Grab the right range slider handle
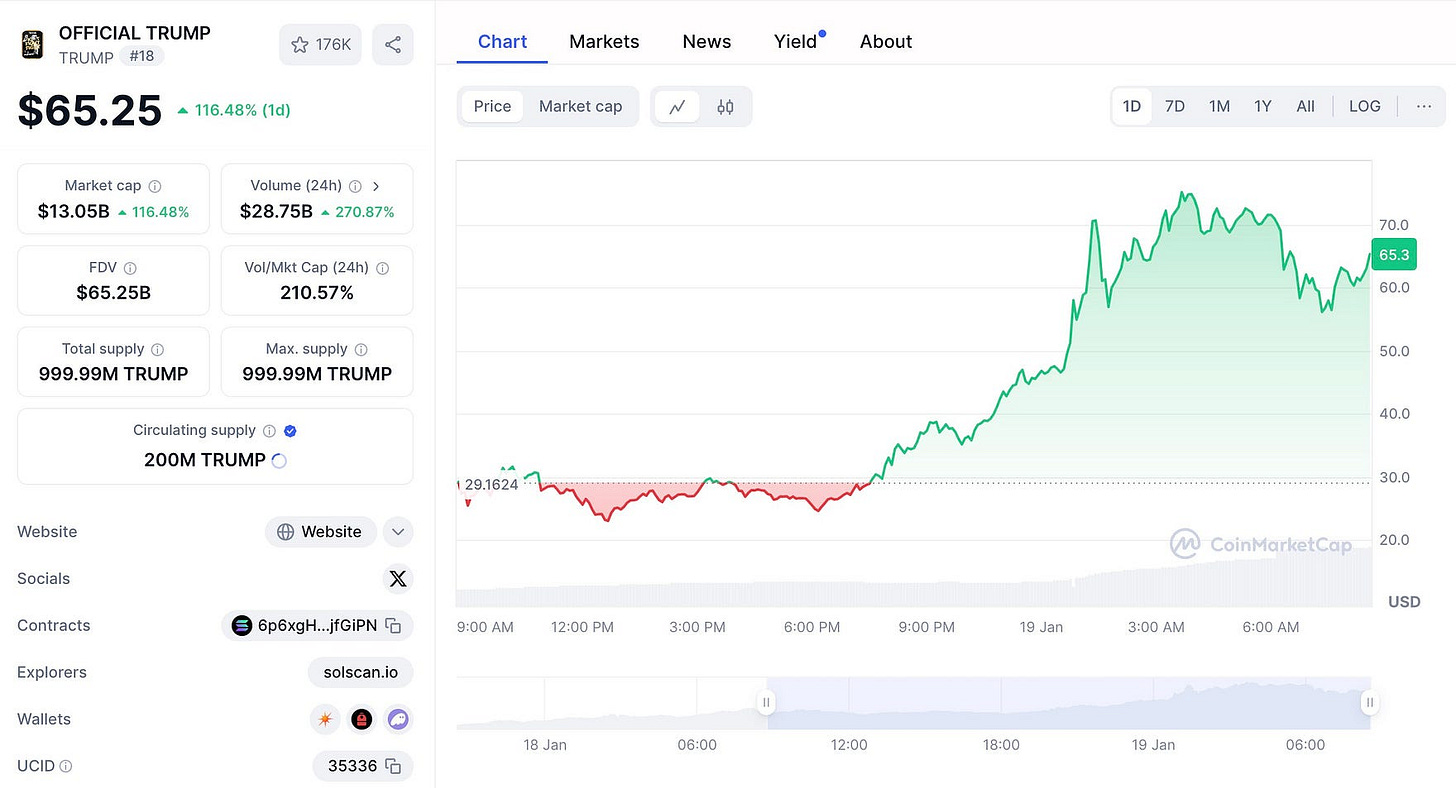Image resolution: width=1456 pixels, height=788 pixels. point(1369,703)
